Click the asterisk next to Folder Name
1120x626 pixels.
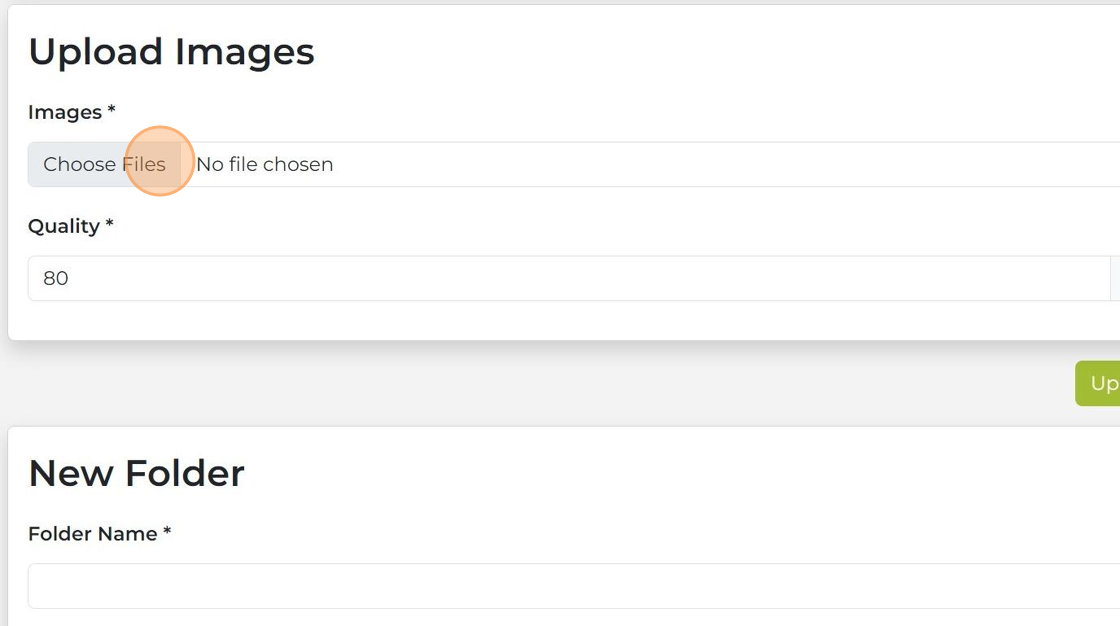167,534
